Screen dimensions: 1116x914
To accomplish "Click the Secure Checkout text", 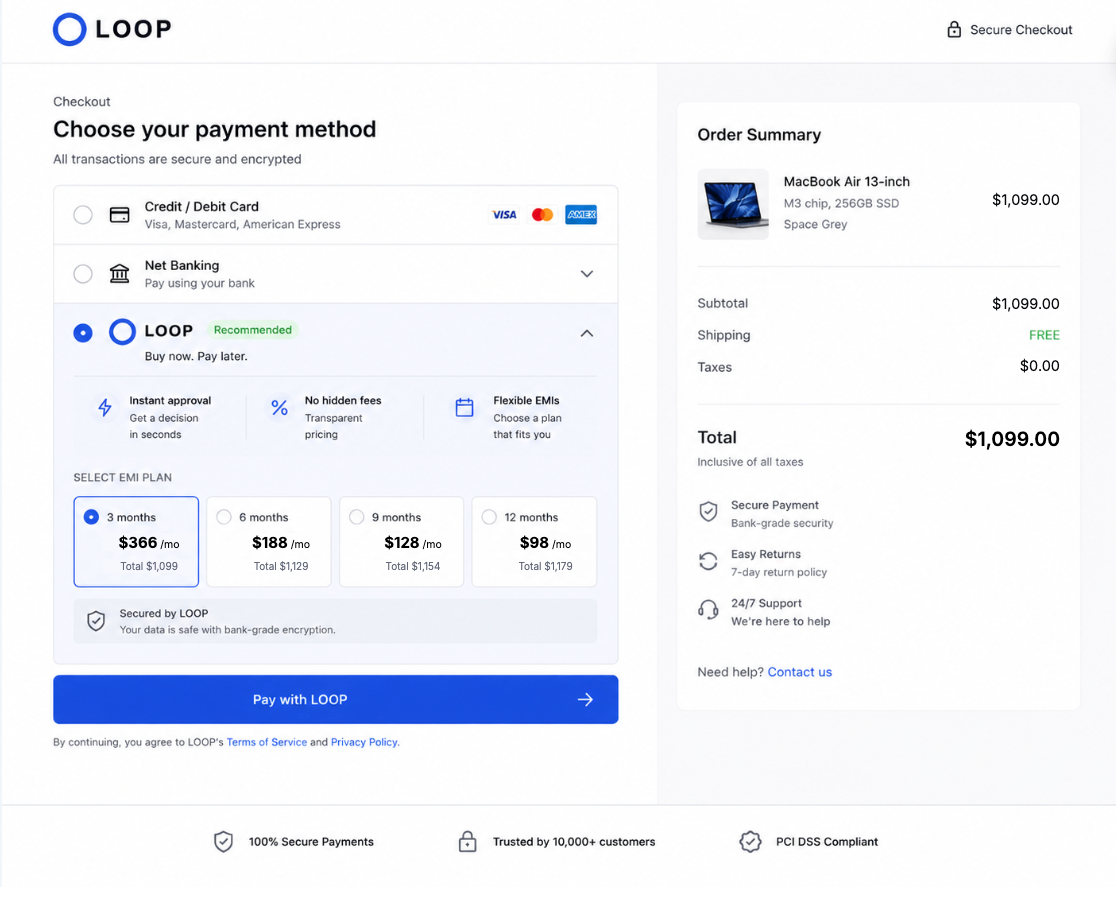I will click(x=1021, y=30).
